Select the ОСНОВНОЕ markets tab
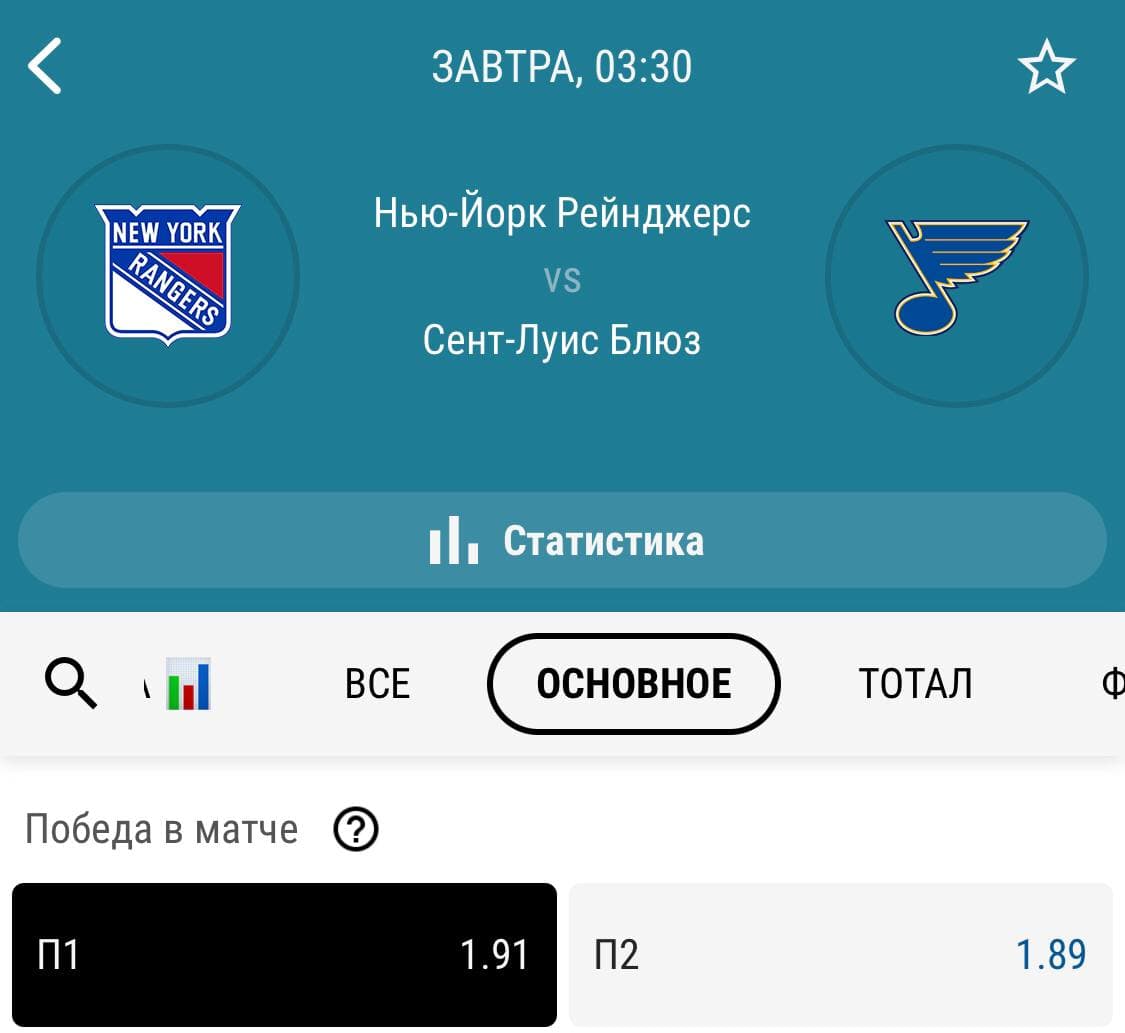Image resolution: width=1125 pixels, height=1033 pixels. click(x=633, y=683)
